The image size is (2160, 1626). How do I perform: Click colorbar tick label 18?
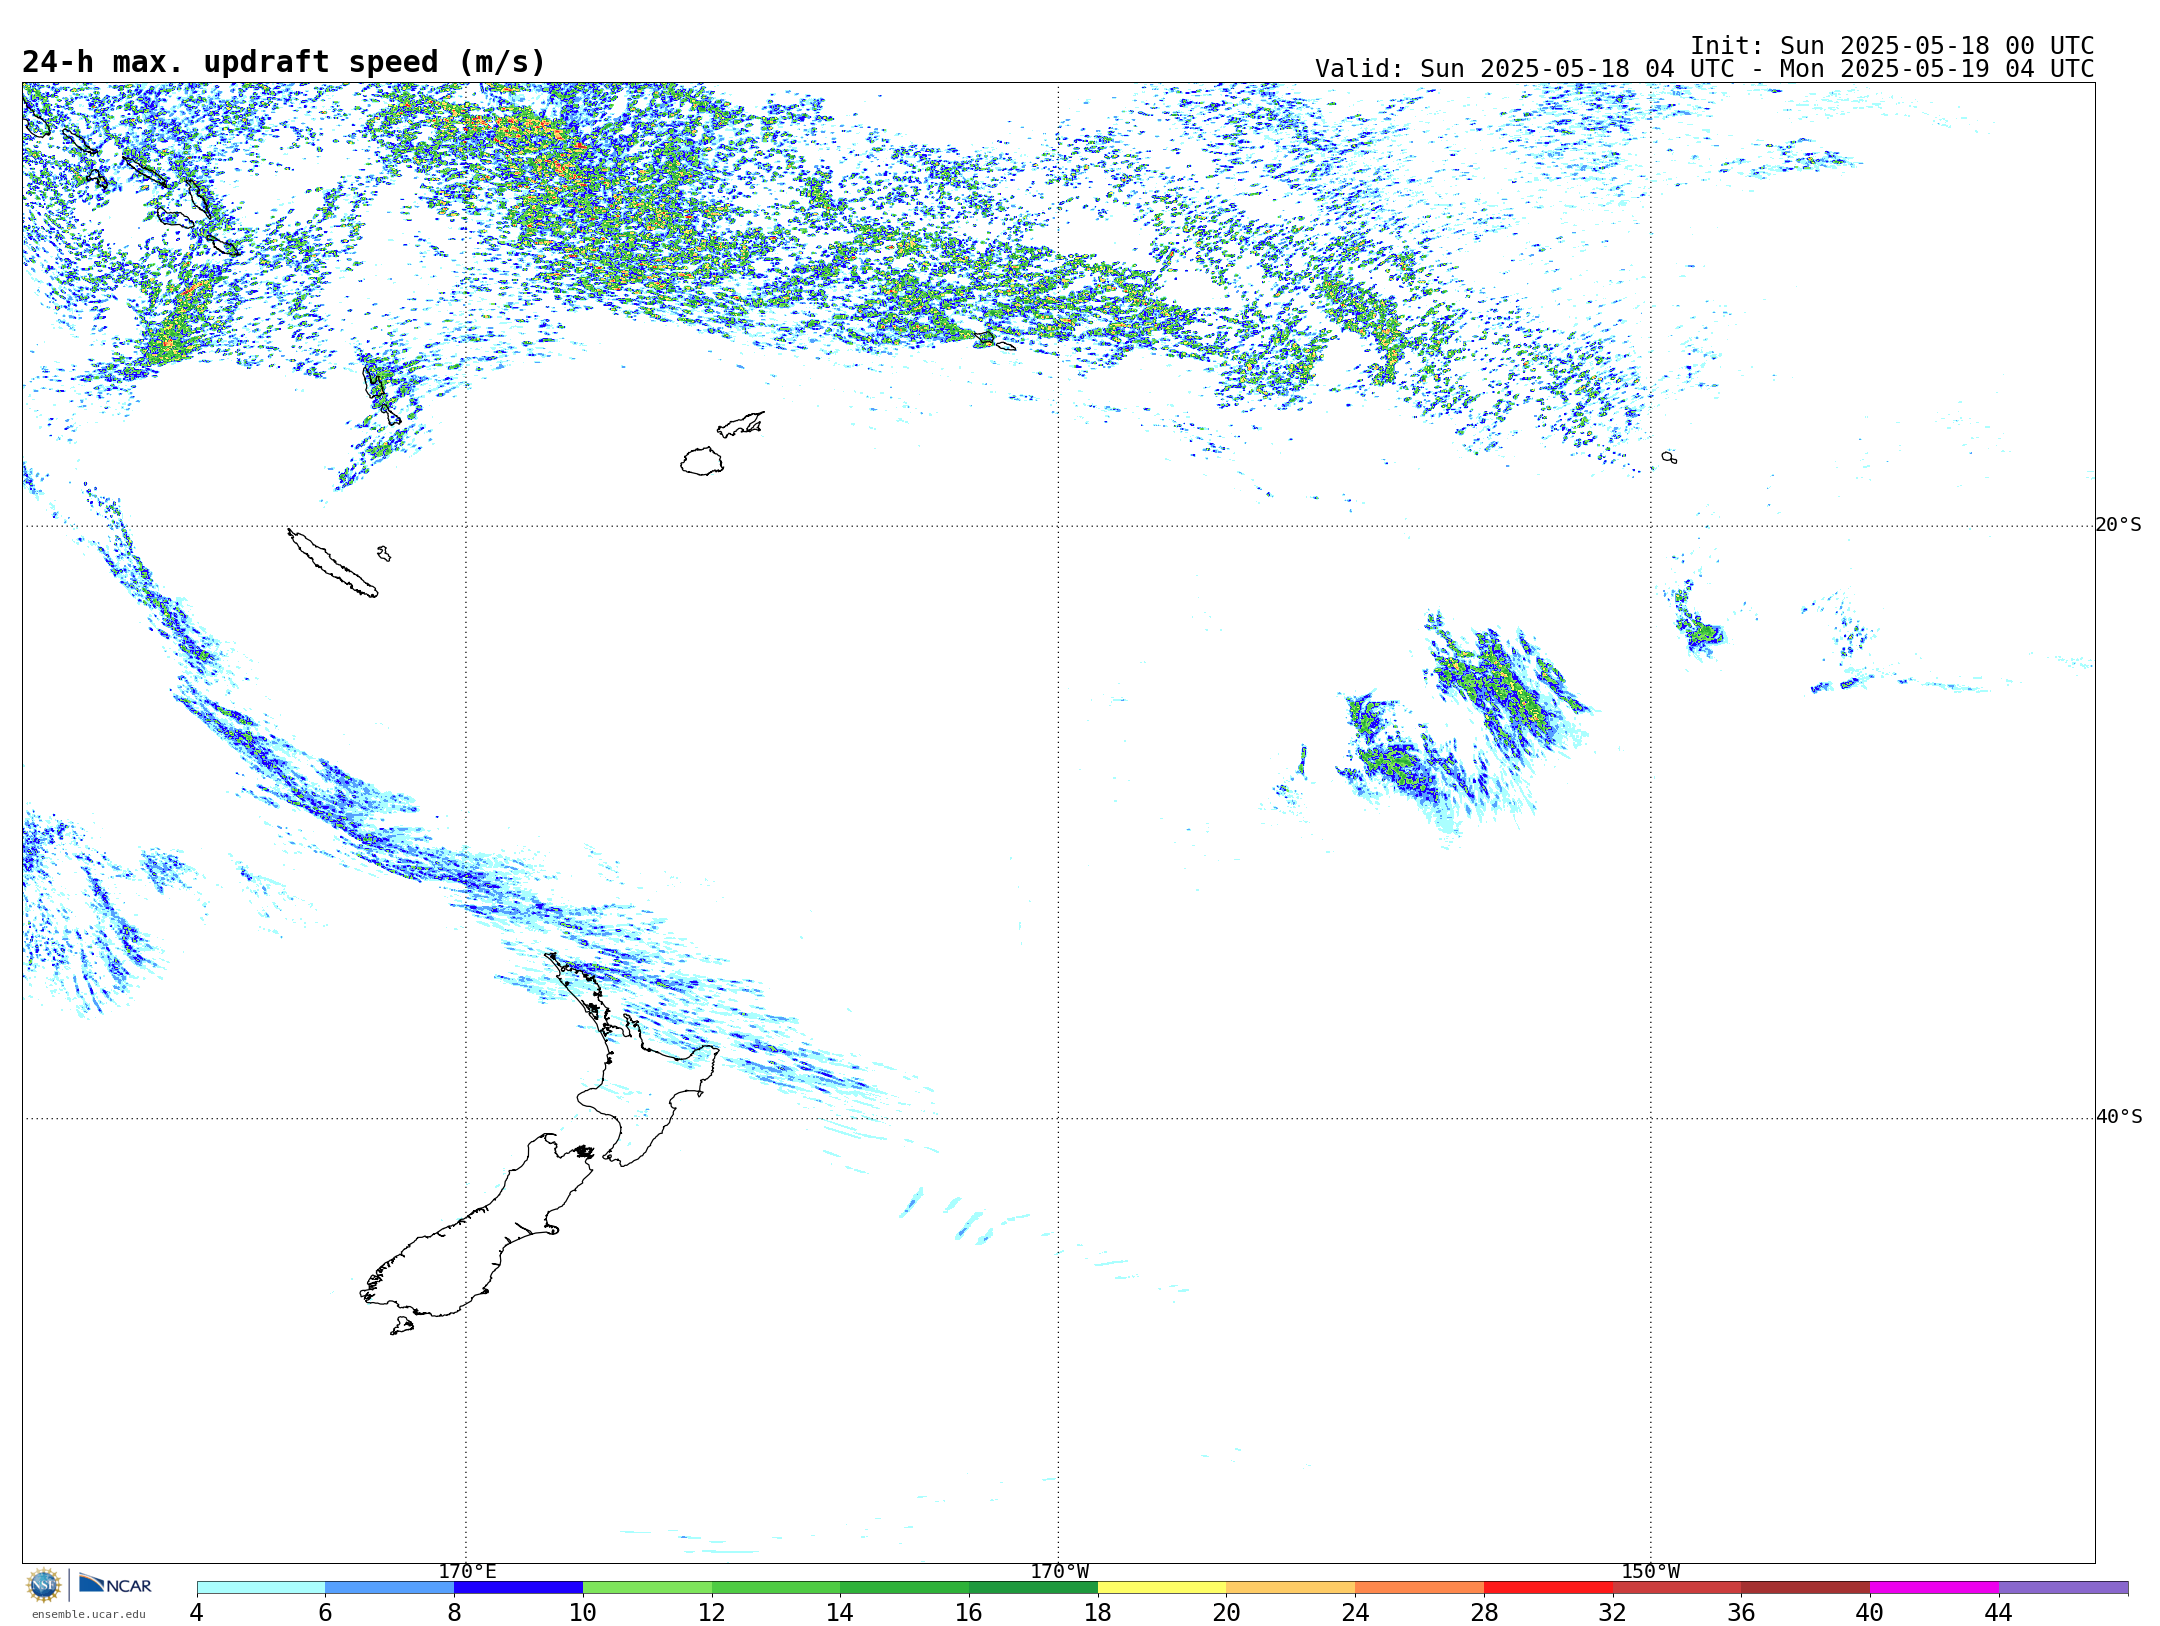[x=1097, y=1612]
